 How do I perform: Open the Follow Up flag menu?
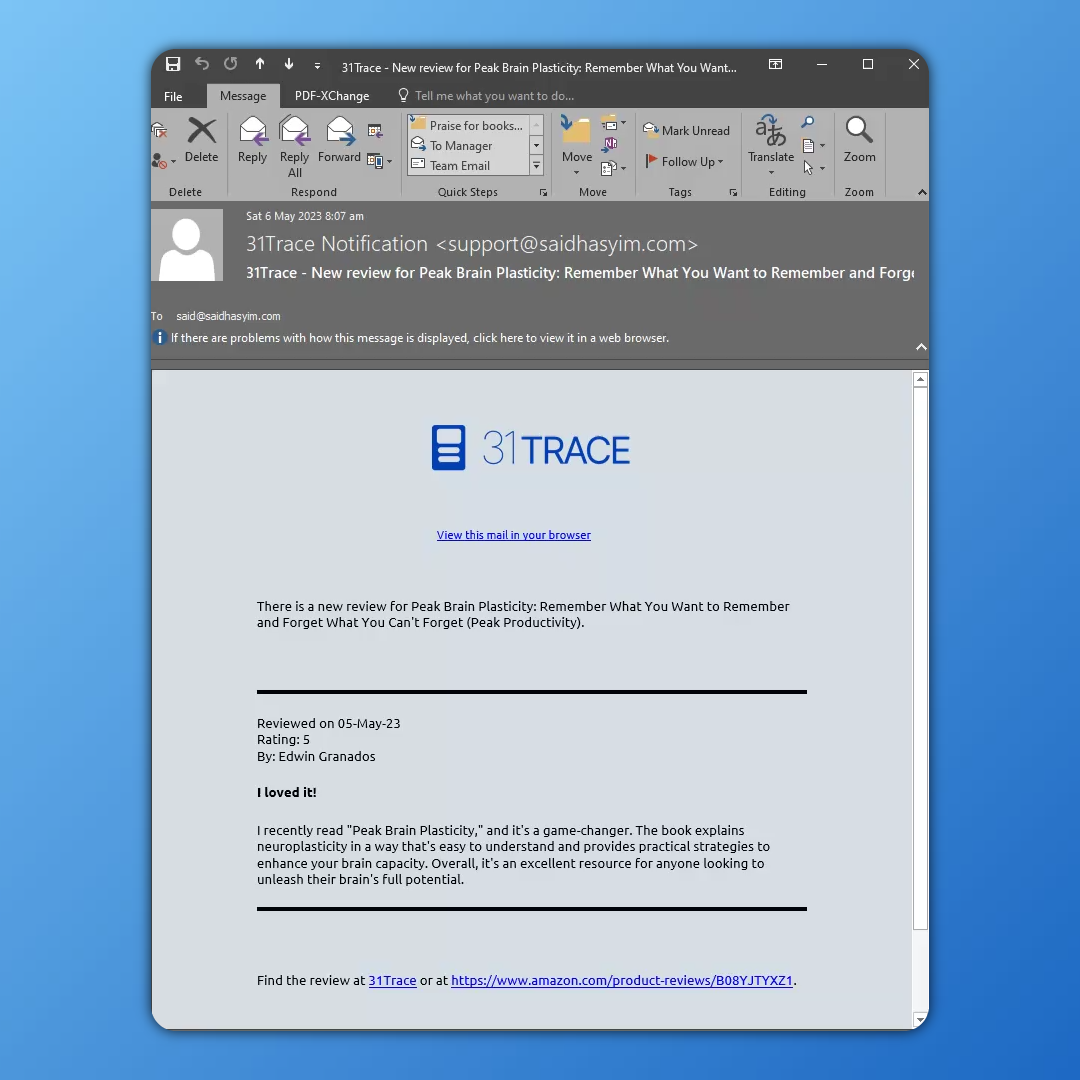coord(685,161)
